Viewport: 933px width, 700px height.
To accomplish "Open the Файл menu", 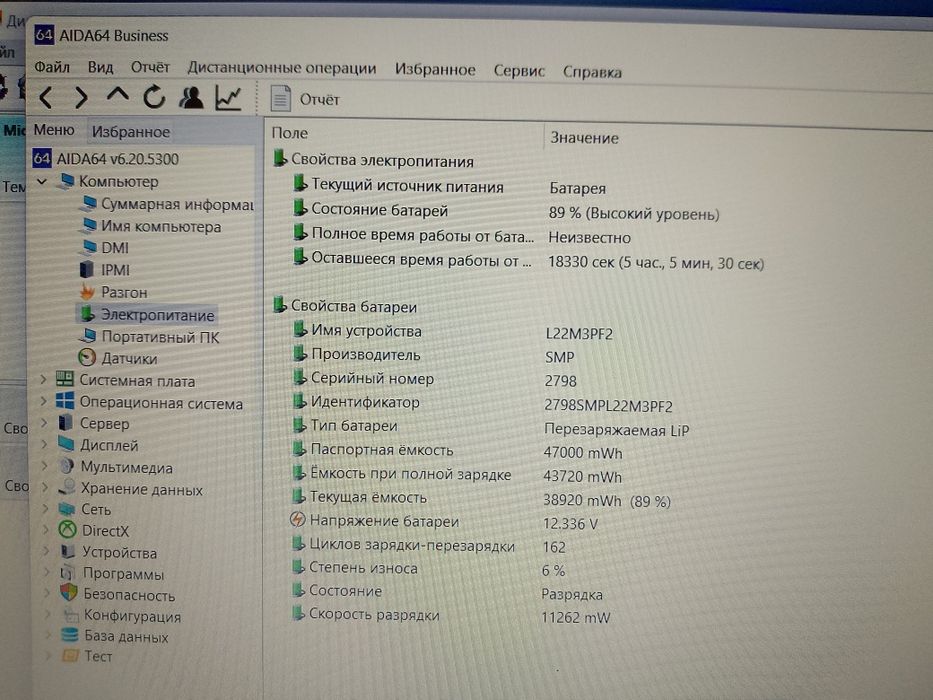I will (52, 67).
